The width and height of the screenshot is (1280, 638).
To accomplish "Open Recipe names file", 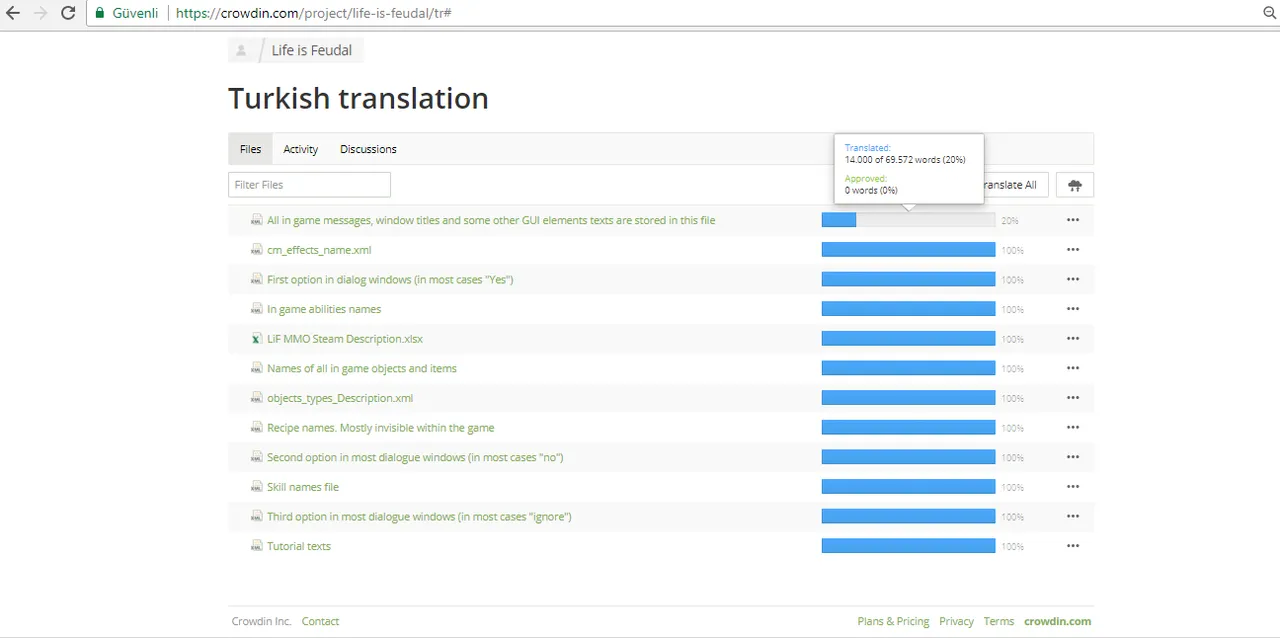I will [x=381, y=427].
